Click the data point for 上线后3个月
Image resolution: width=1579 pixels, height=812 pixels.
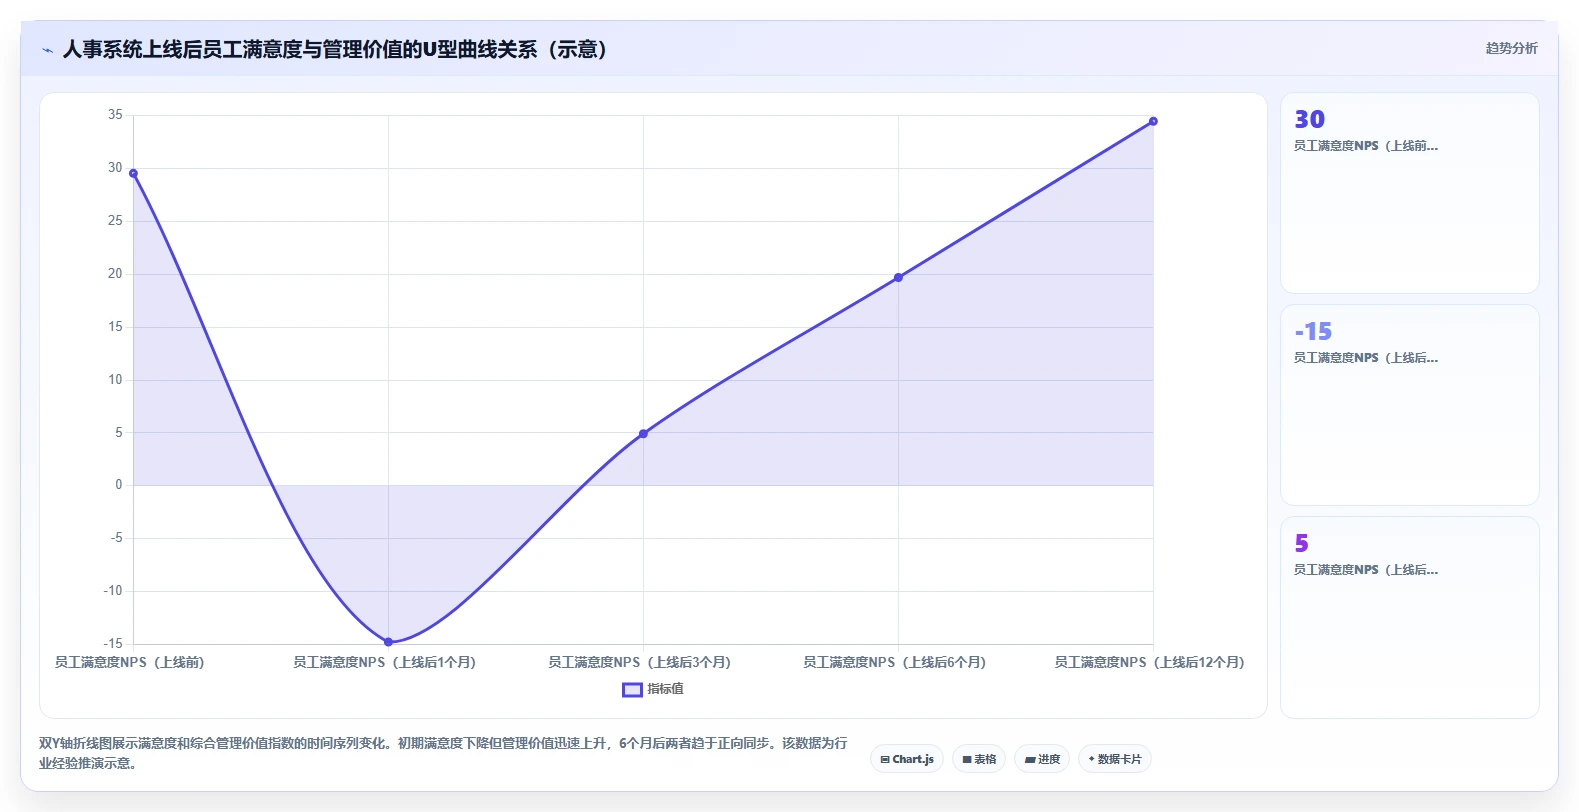click(x=643, y=434)
